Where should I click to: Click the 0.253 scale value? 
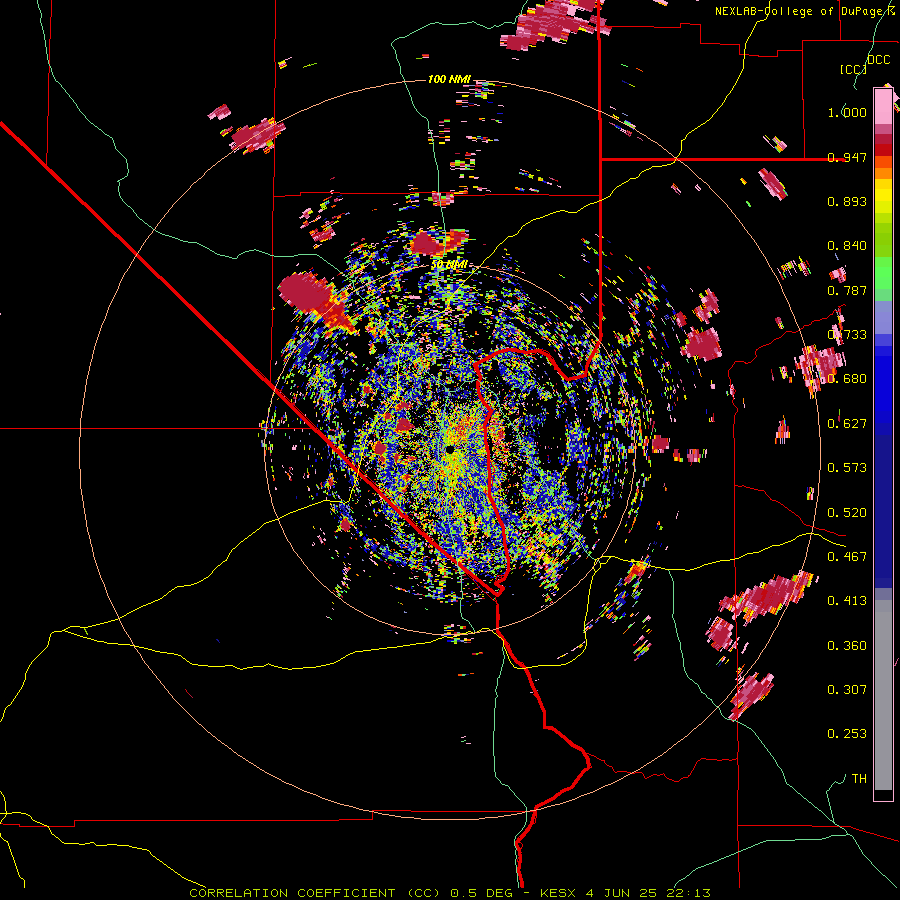pyautogui.click(x=847, y=734)
